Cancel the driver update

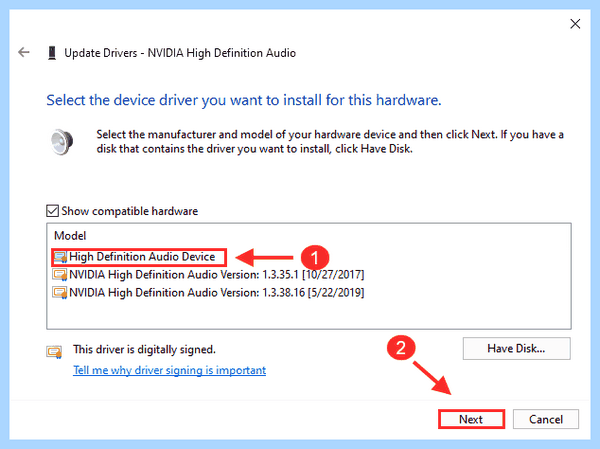546,419
